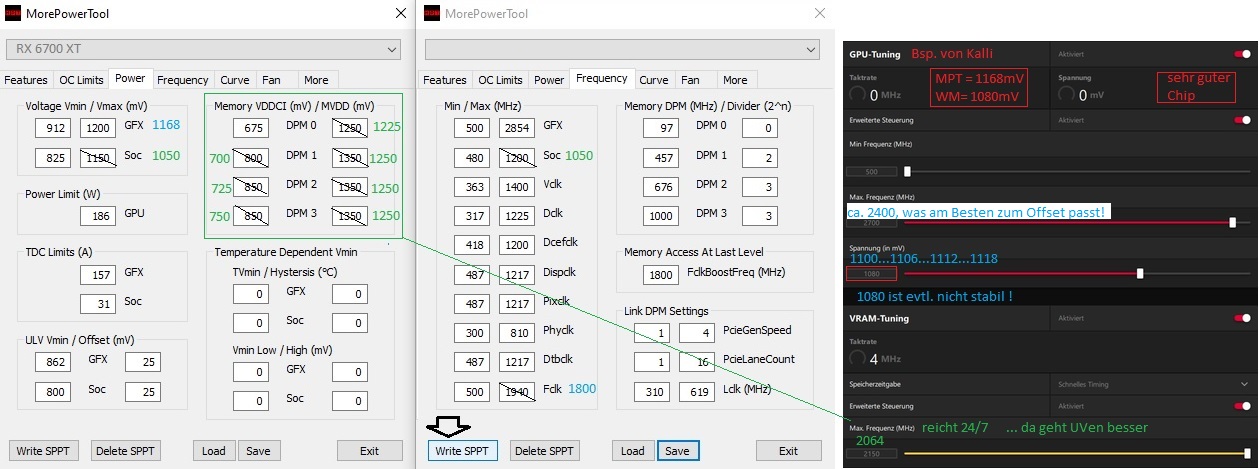Image resolution: width=1259 pixels, height=469 pixels.
Task: Click FclkBoostFreq field showing 1800
Action: pyautogui.click(x=662, y=273)
